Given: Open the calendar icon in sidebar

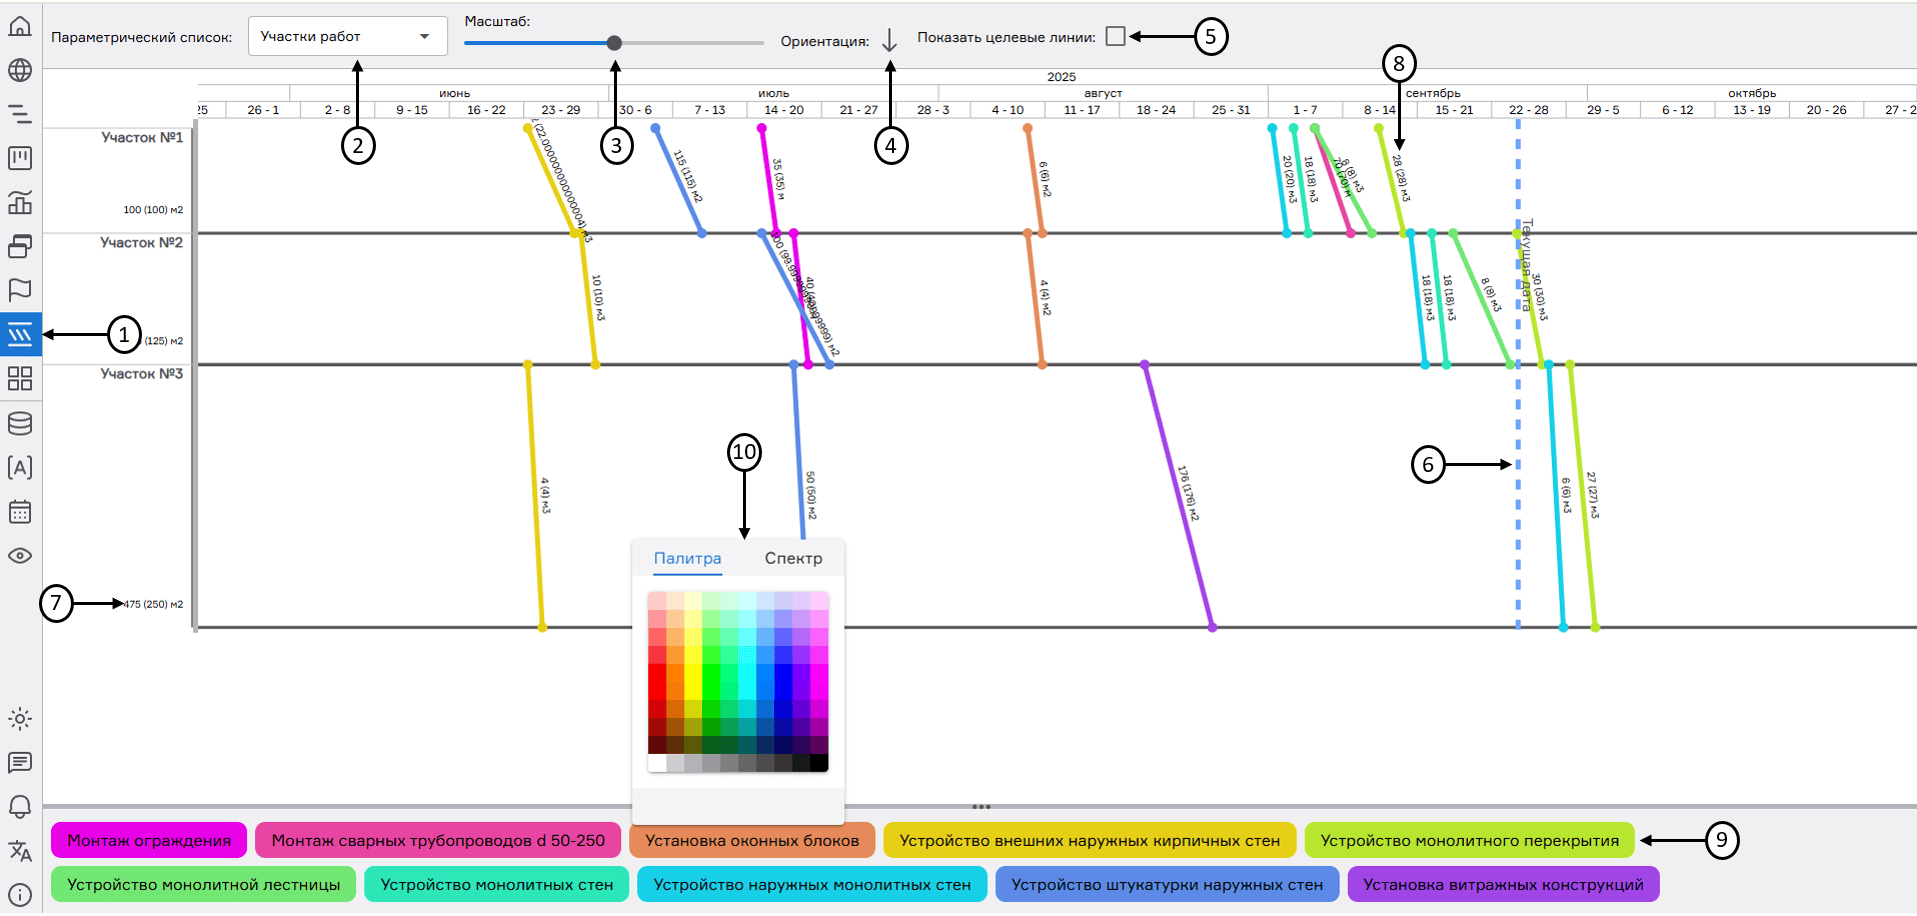Looking at the screenshot, I should pos(20,512).
